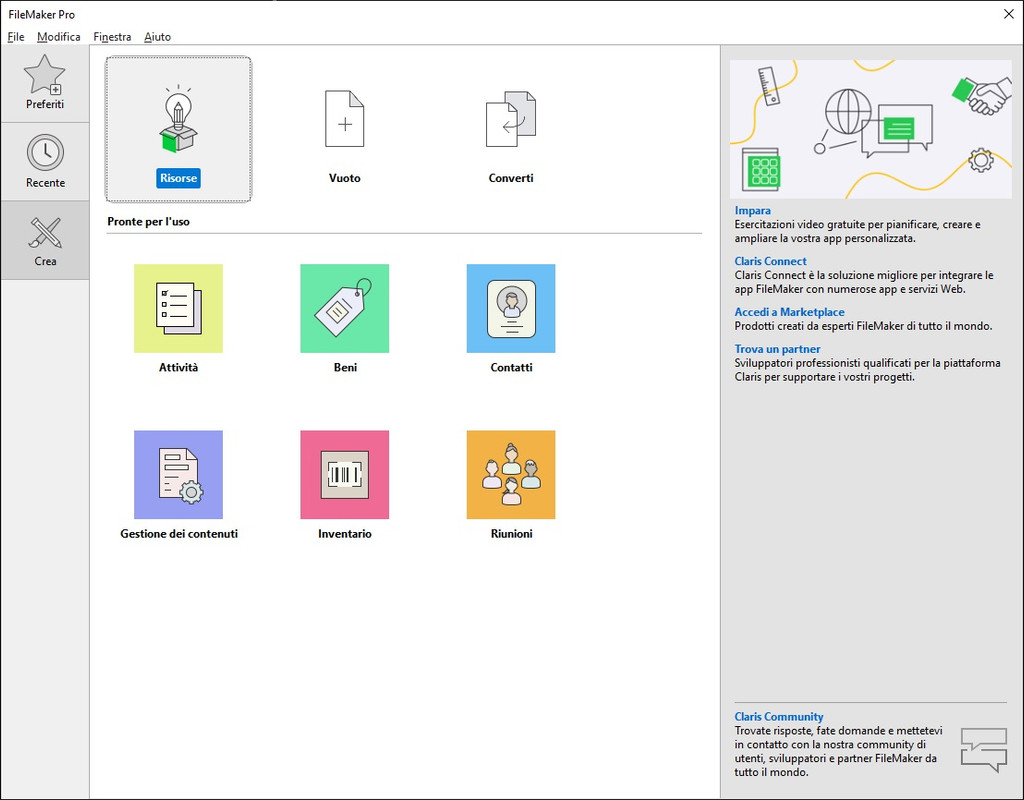Click the Risorse lightbulb icon
1024x800 pixels.
(178, 121)
